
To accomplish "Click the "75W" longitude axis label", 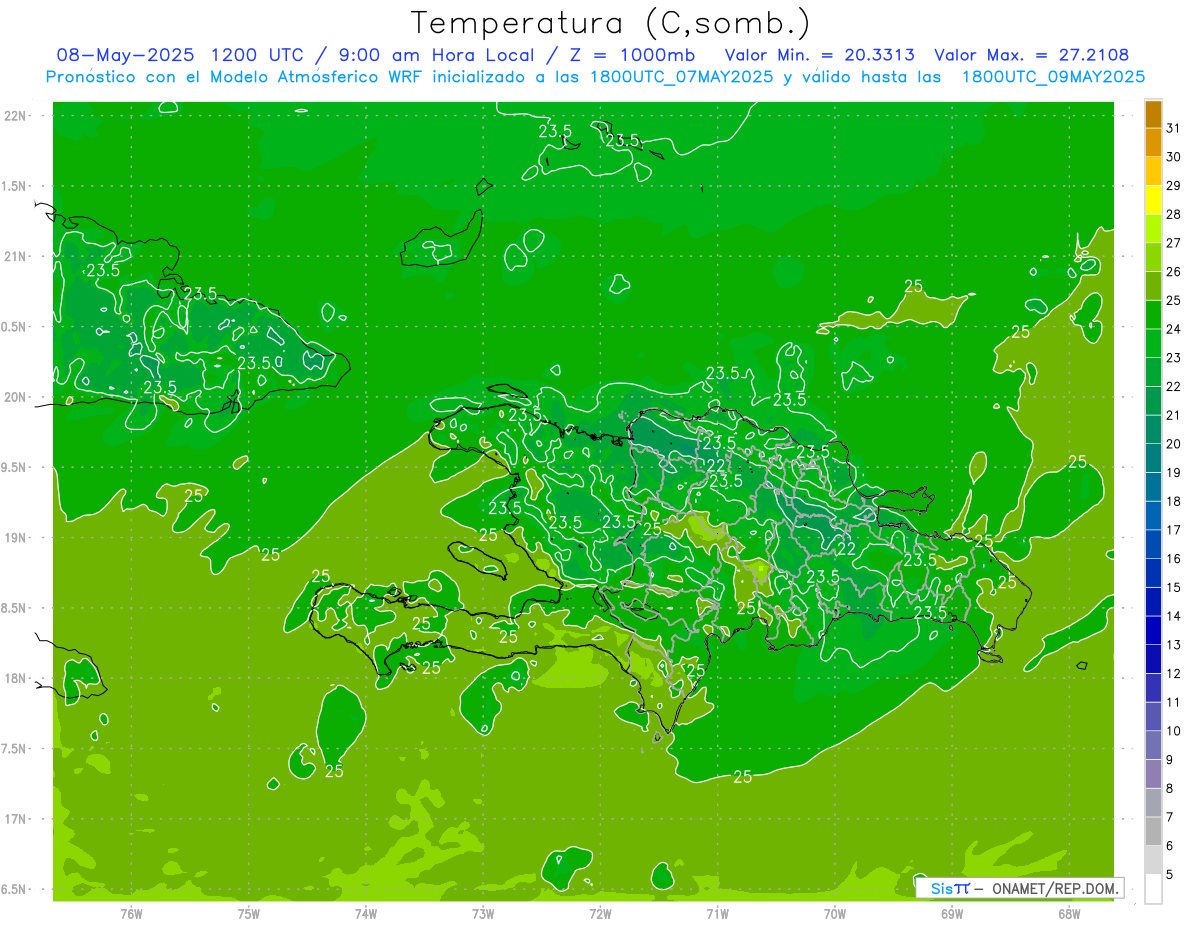I will point(249,913).
